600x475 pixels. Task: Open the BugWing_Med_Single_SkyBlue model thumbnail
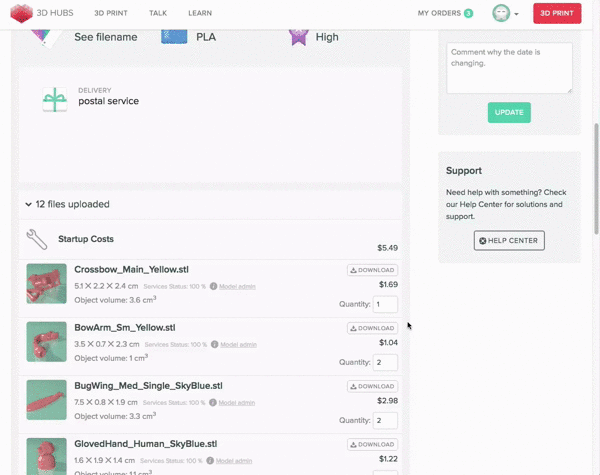click(x=46, y=400)
